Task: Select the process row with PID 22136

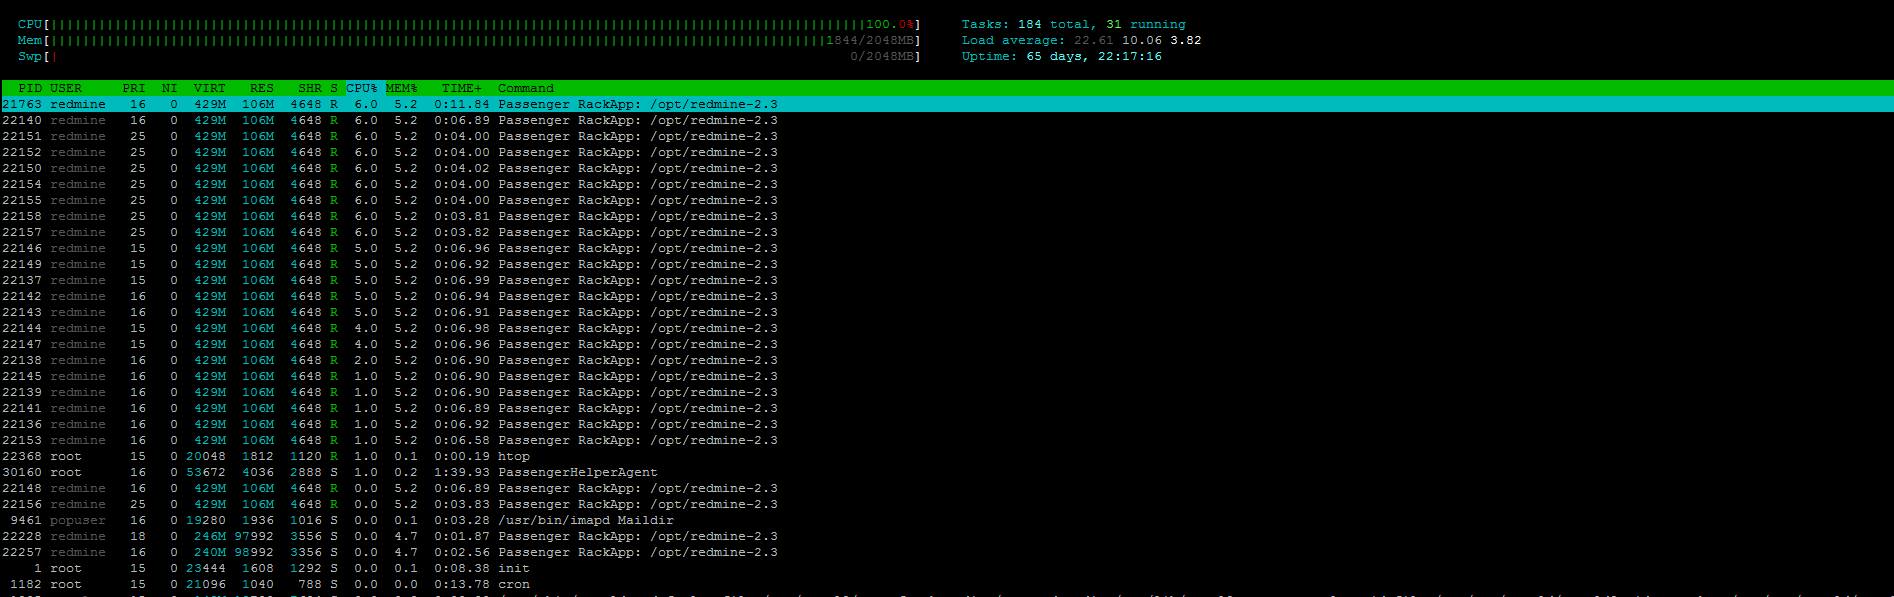Action: click(947, 424)
